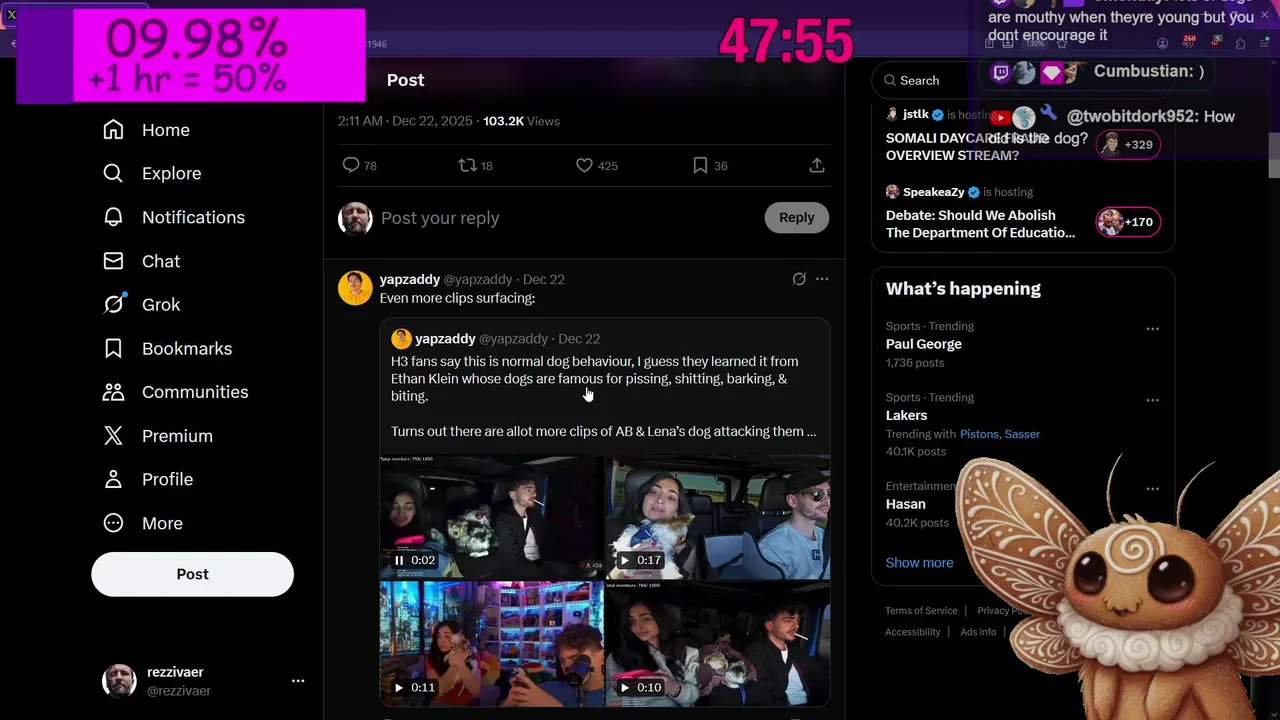This screenshot has width=1280, height=720.
Task: Play the 0:17 video clip
Action: pyautogui.click(x=625, y=560)
